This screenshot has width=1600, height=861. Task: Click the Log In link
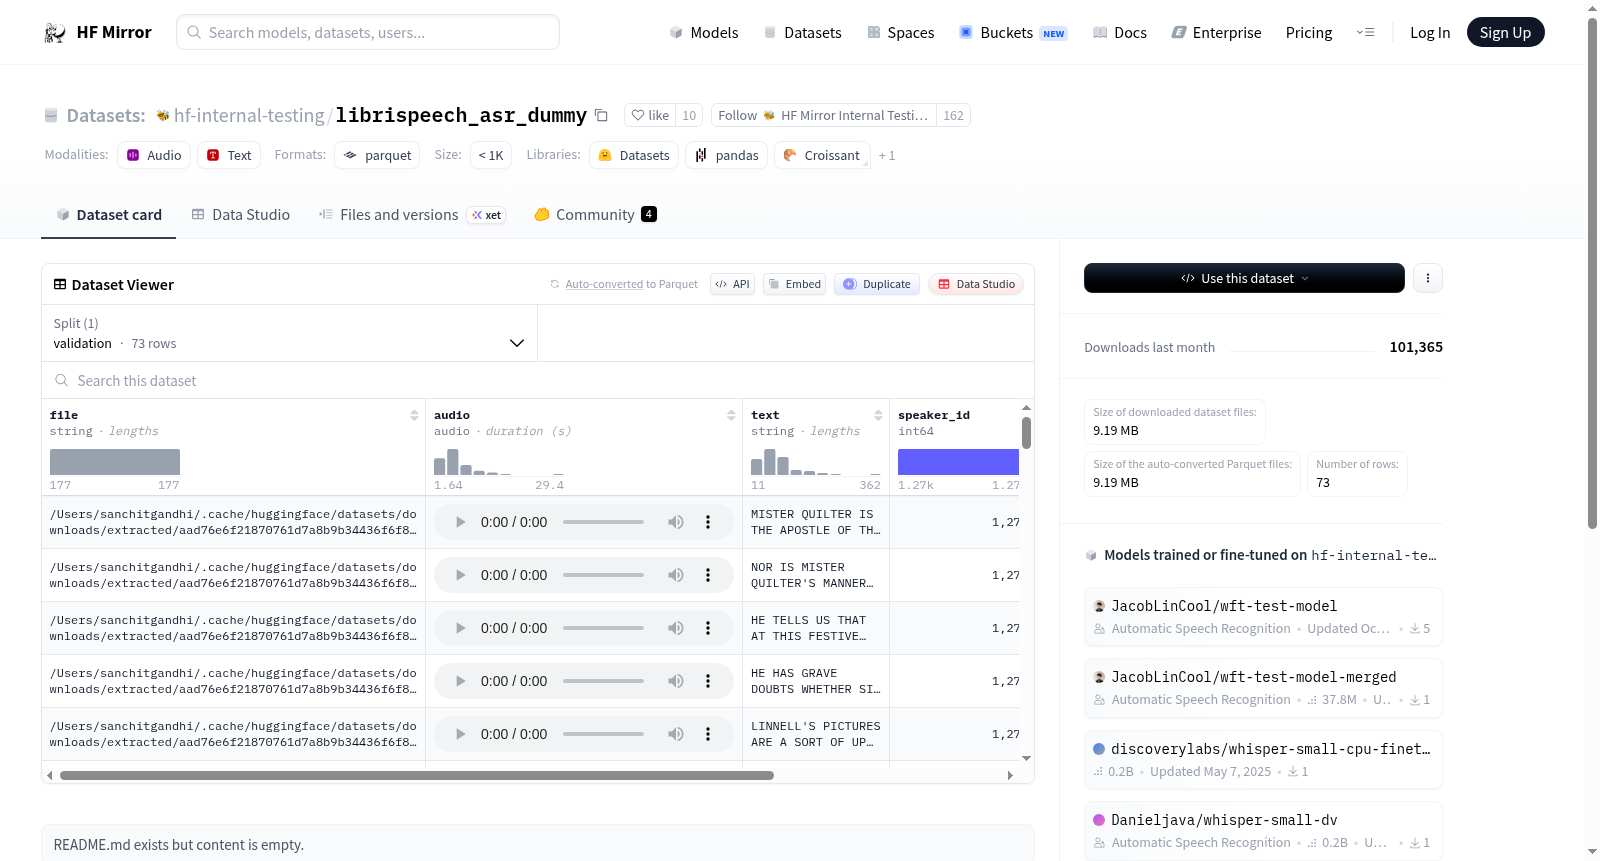coord(1430,33)
